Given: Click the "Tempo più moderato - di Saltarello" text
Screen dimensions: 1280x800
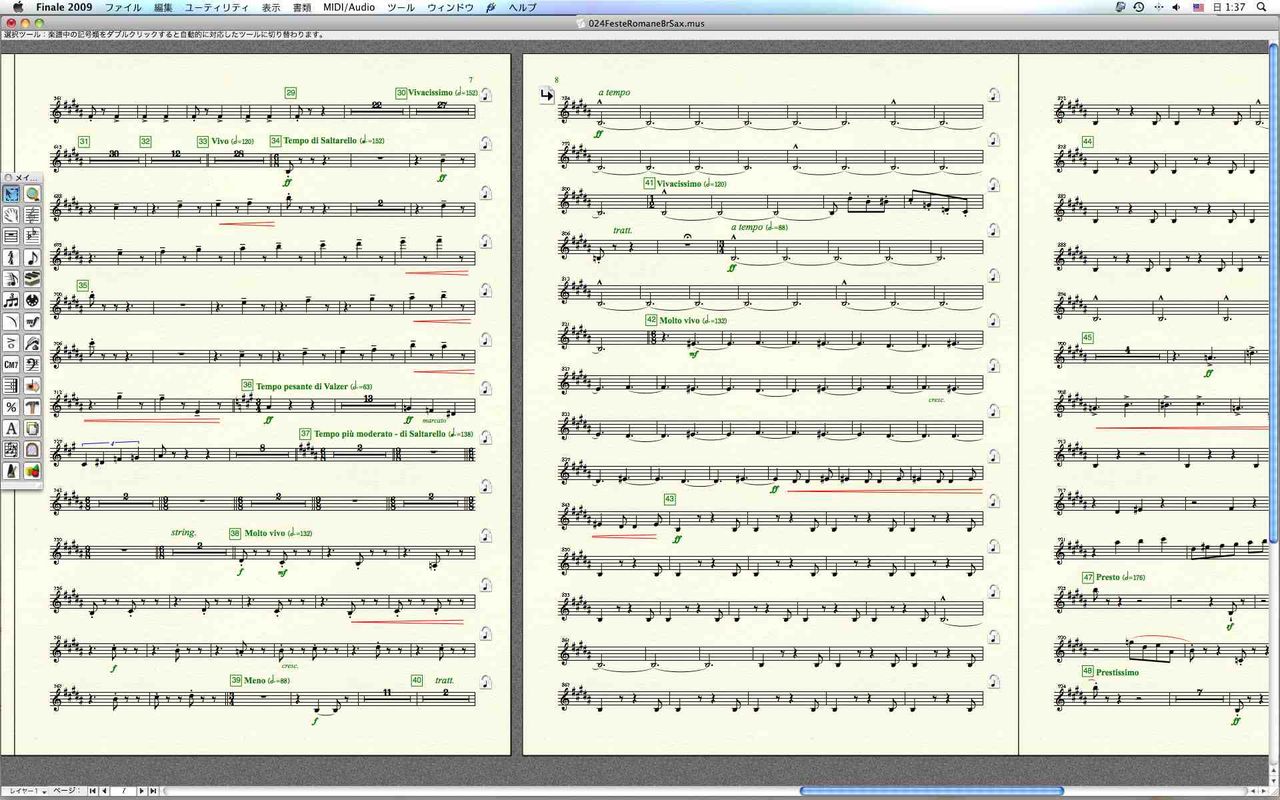Looking at the screenshot, I should pos(380,434).
